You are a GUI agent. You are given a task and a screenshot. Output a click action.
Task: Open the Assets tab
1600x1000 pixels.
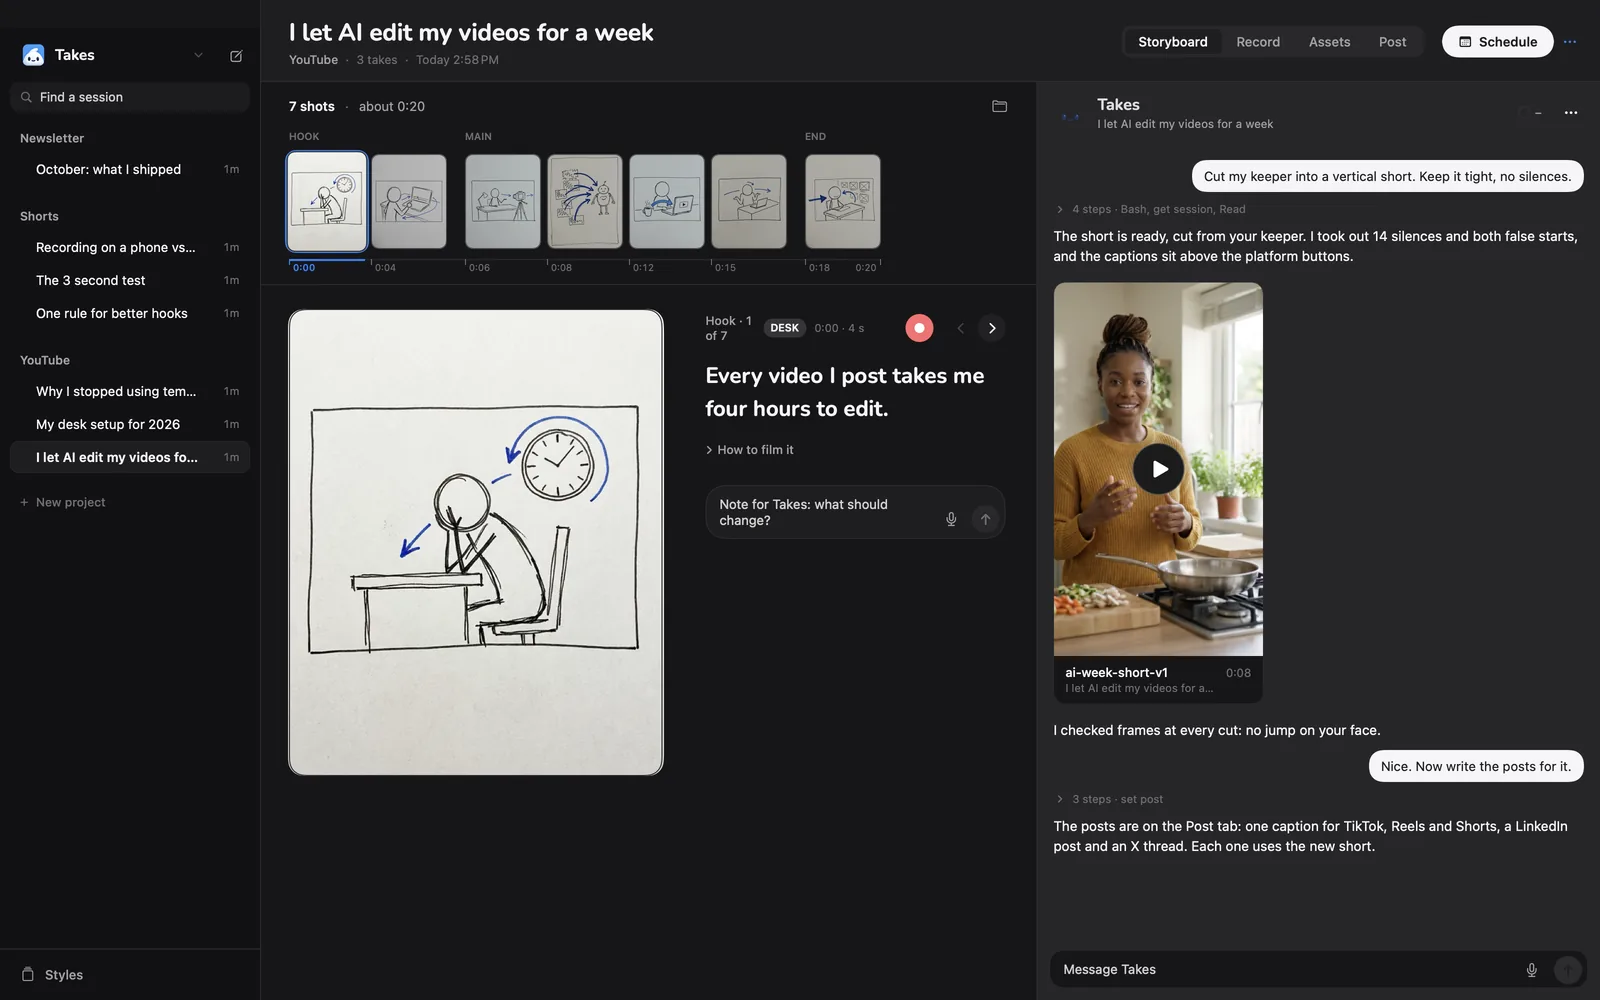[1329, 42]
